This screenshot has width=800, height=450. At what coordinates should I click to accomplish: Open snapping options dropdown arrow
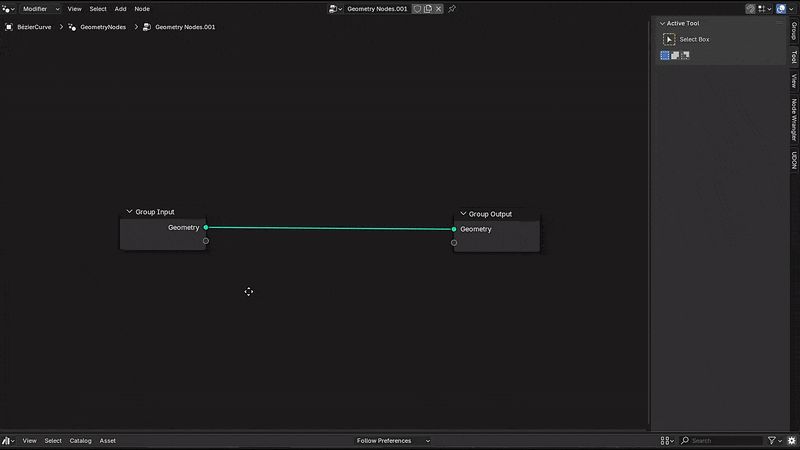point(769,9)
